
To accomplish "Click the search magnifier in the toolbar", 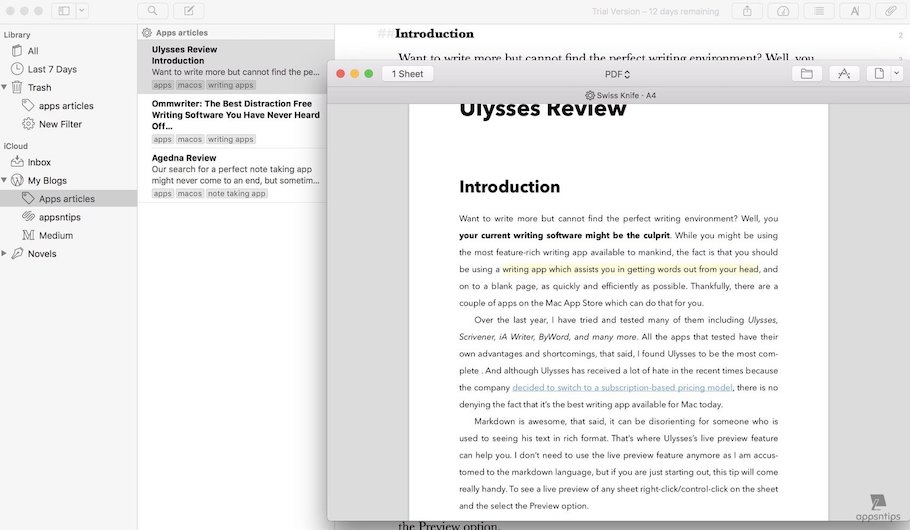I will click(152, 11).
